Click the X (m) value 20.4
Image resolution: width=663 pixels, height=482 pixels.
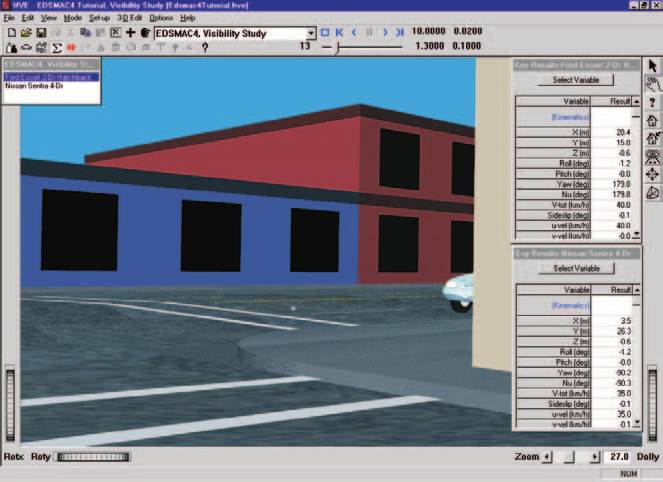click(623, 132)
